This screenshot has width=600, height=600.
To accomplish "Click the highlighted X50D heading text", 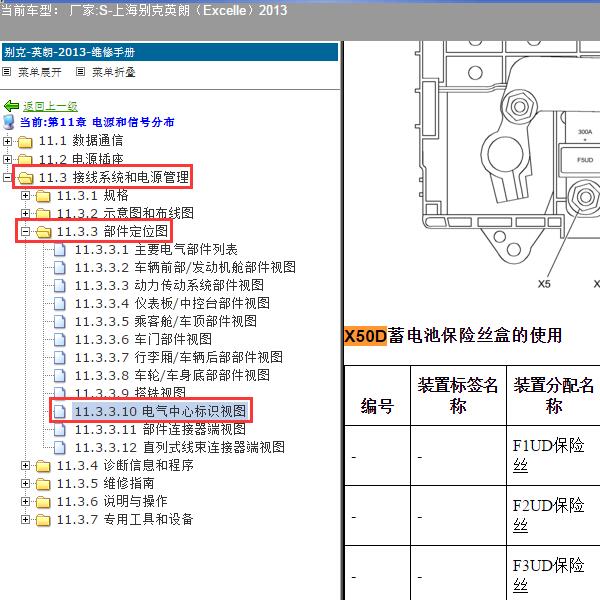I will coord(365,336).
